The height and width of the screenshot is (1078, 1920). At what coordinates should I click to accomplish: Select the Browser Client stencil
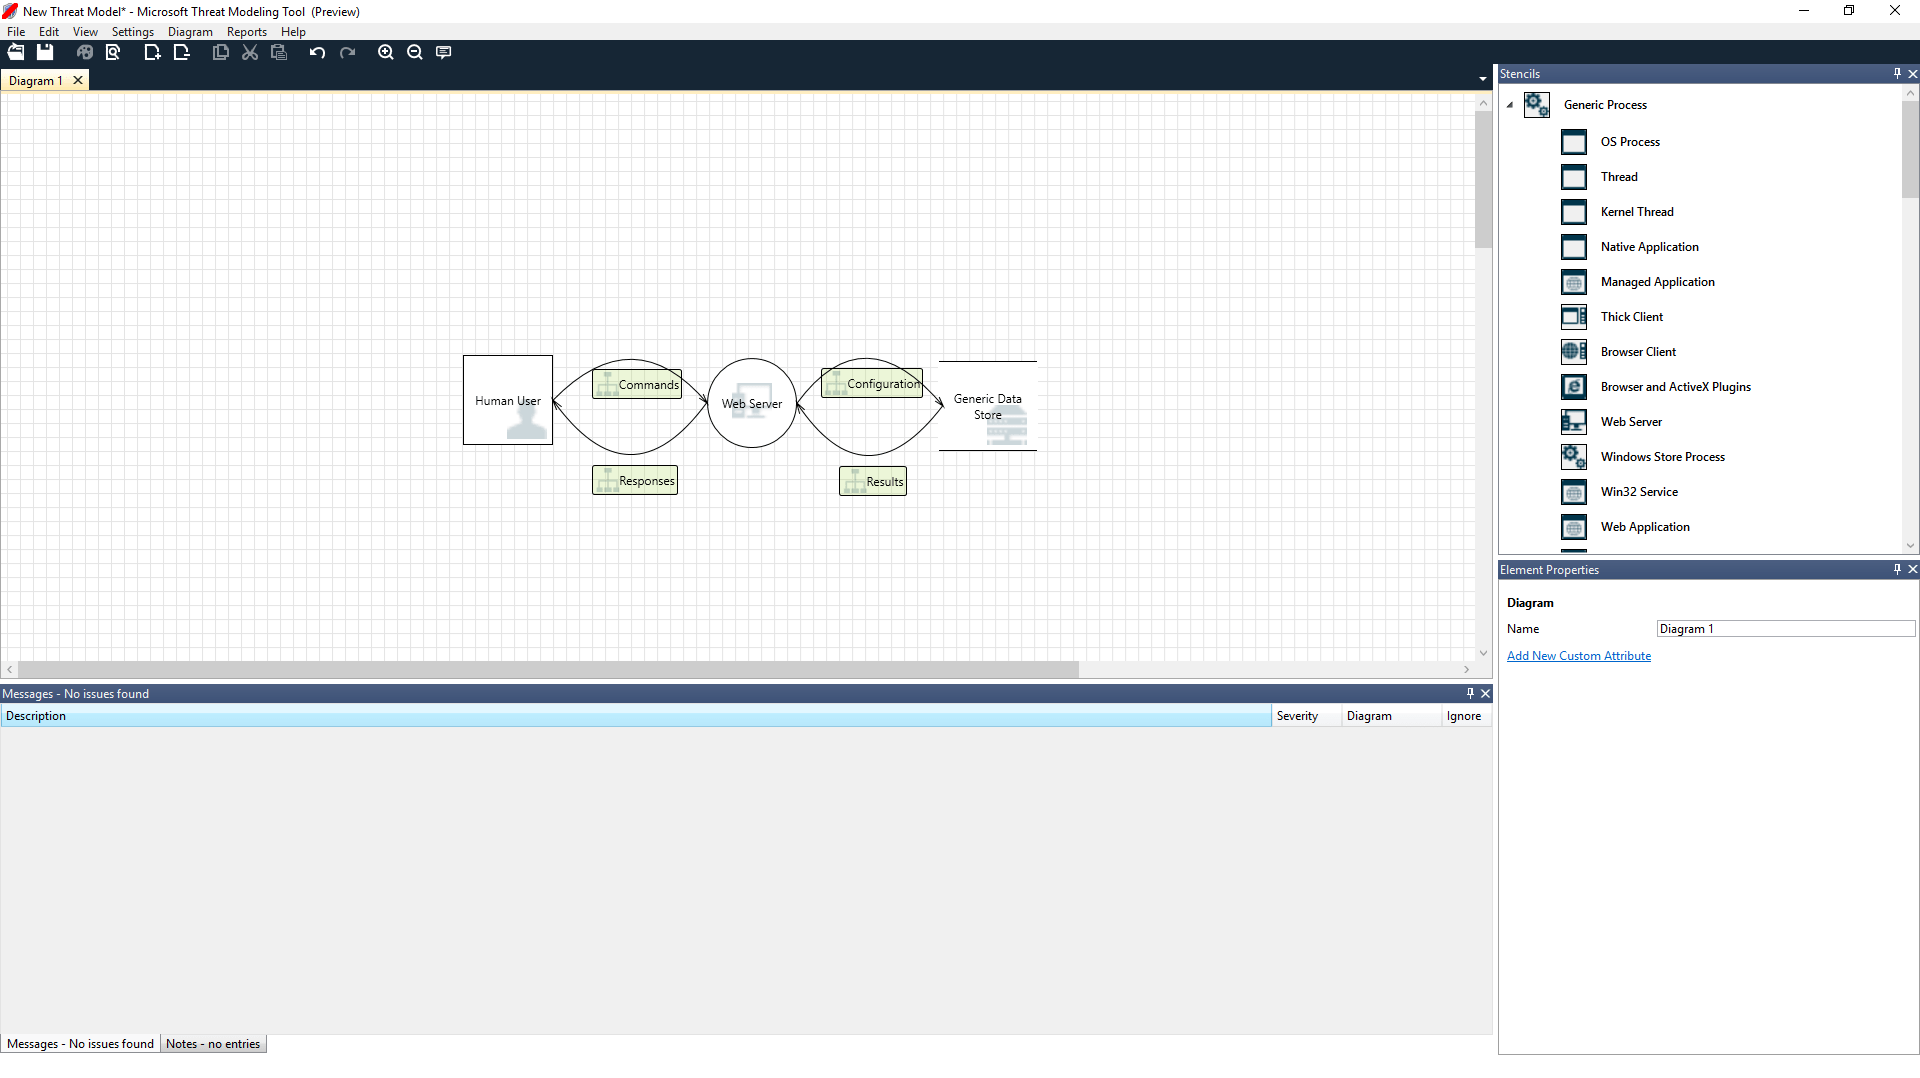point(1639,351)
